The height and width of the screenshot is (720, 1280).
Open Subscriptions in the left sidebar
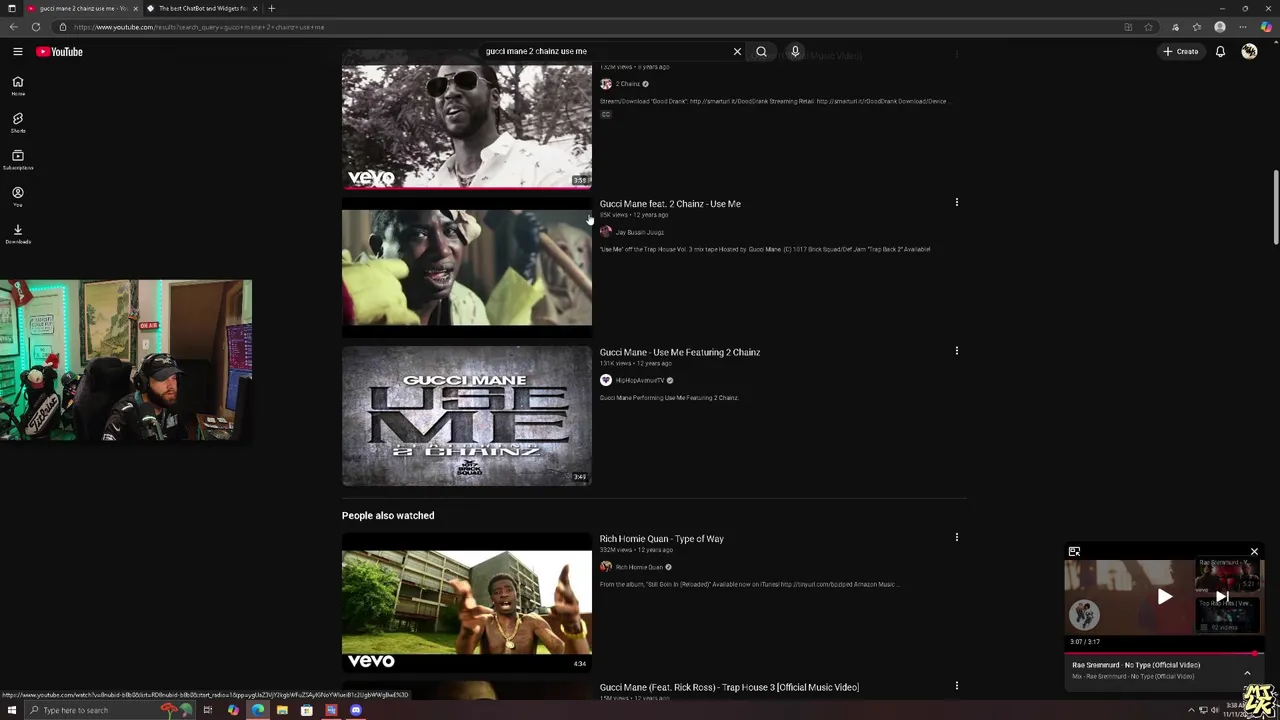click(17, 160)
